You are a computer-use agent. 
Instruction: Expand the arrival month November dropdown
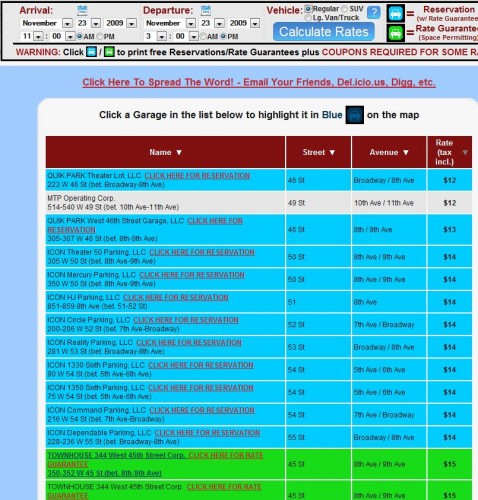coord(67,23)
